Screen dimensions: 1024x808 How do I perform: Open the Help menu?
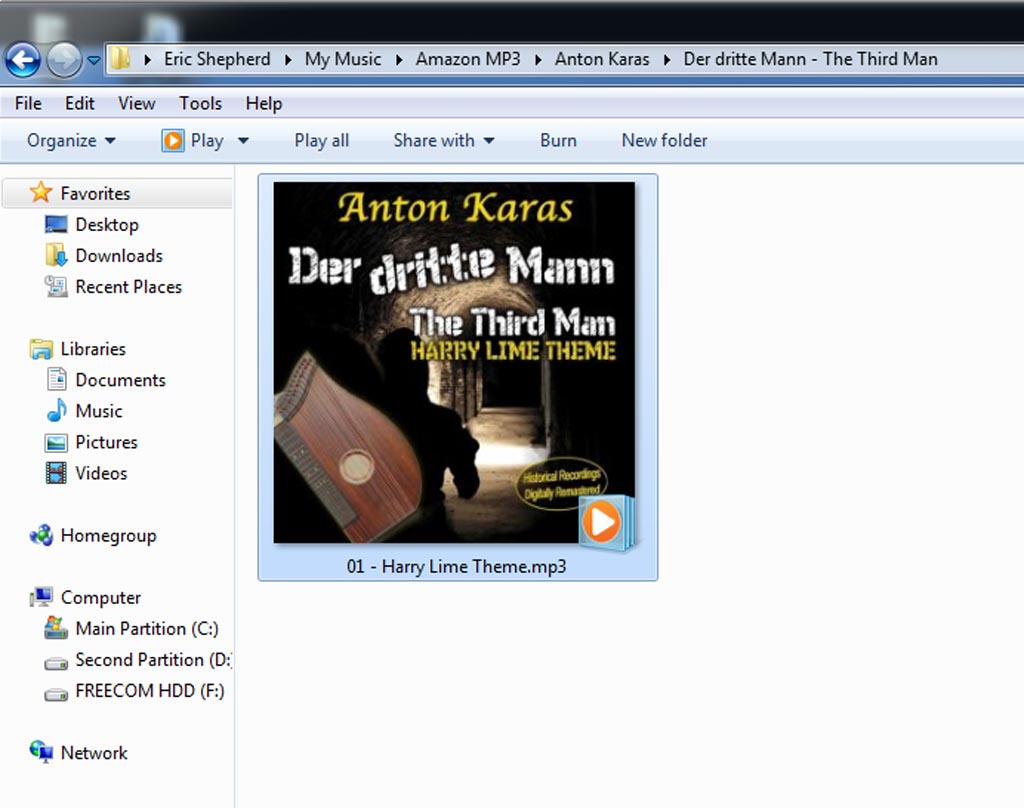click(x=264, y=103)
